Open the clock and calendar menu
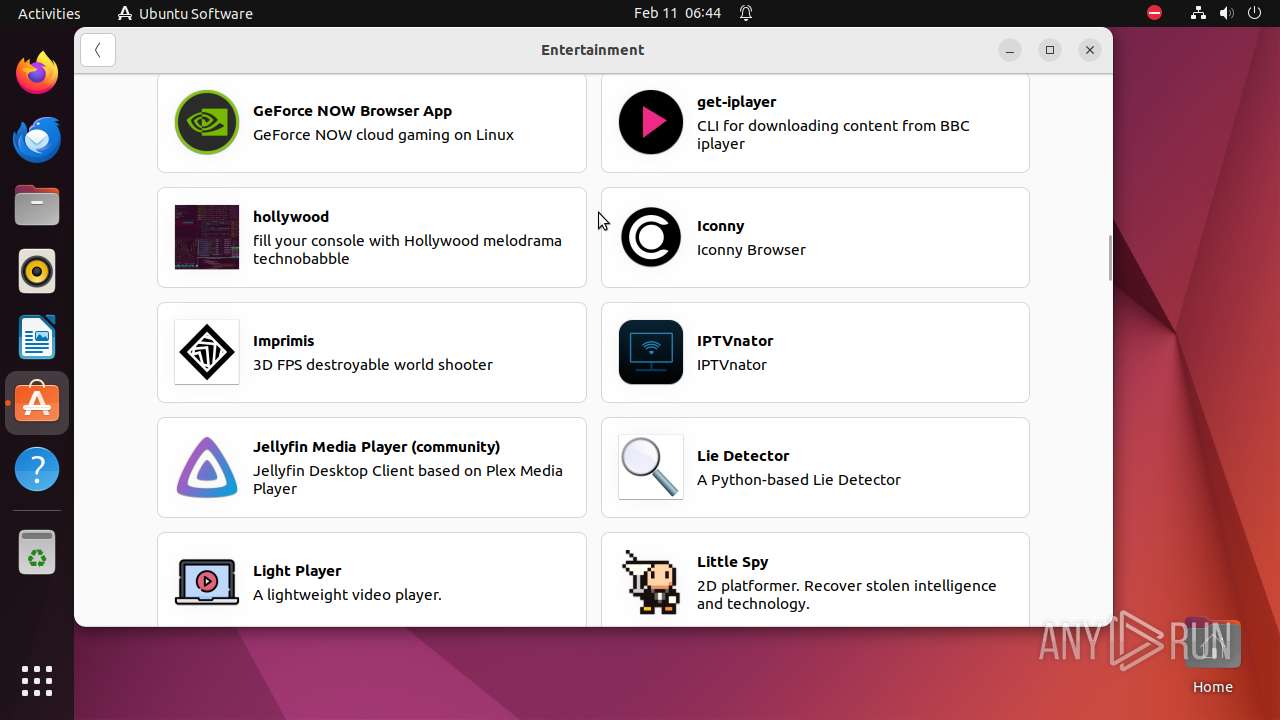Screen dimensions: 1280x720 pyautogui.click(x=677, y=13)
